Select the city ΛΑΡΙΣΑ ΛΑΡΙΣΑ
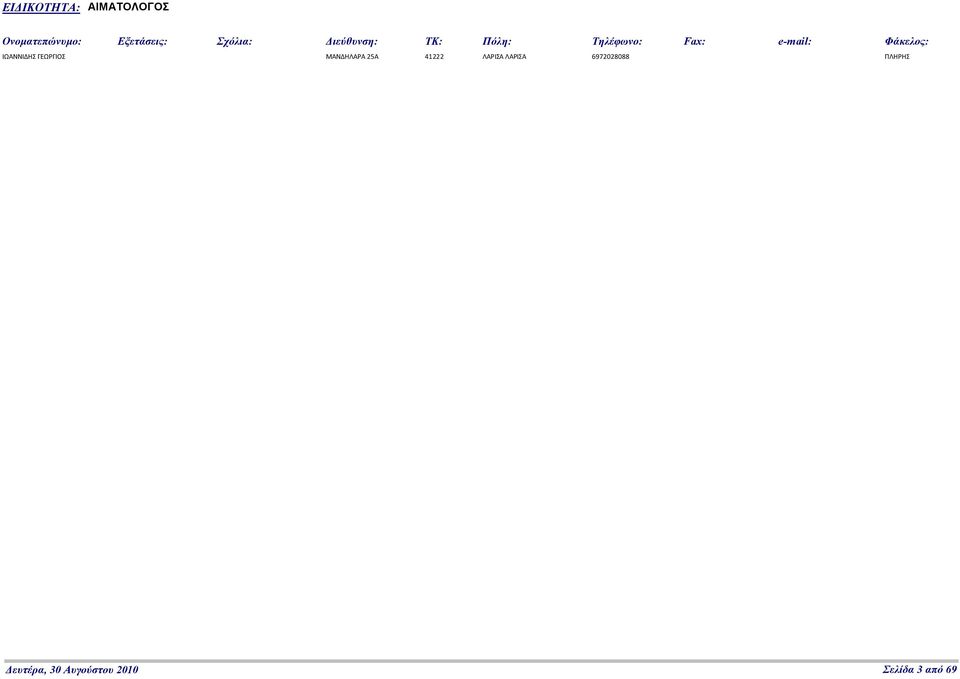This screenshot has width=960, height=679. pyautogui.click(x=504, y=56)
